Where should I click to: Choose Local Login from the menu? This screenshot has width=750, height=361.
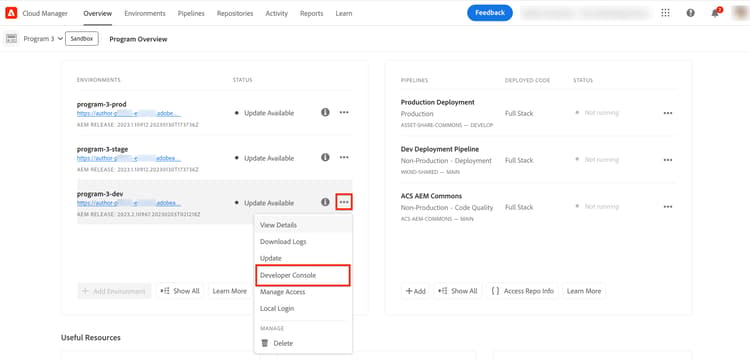click(303, 308)
